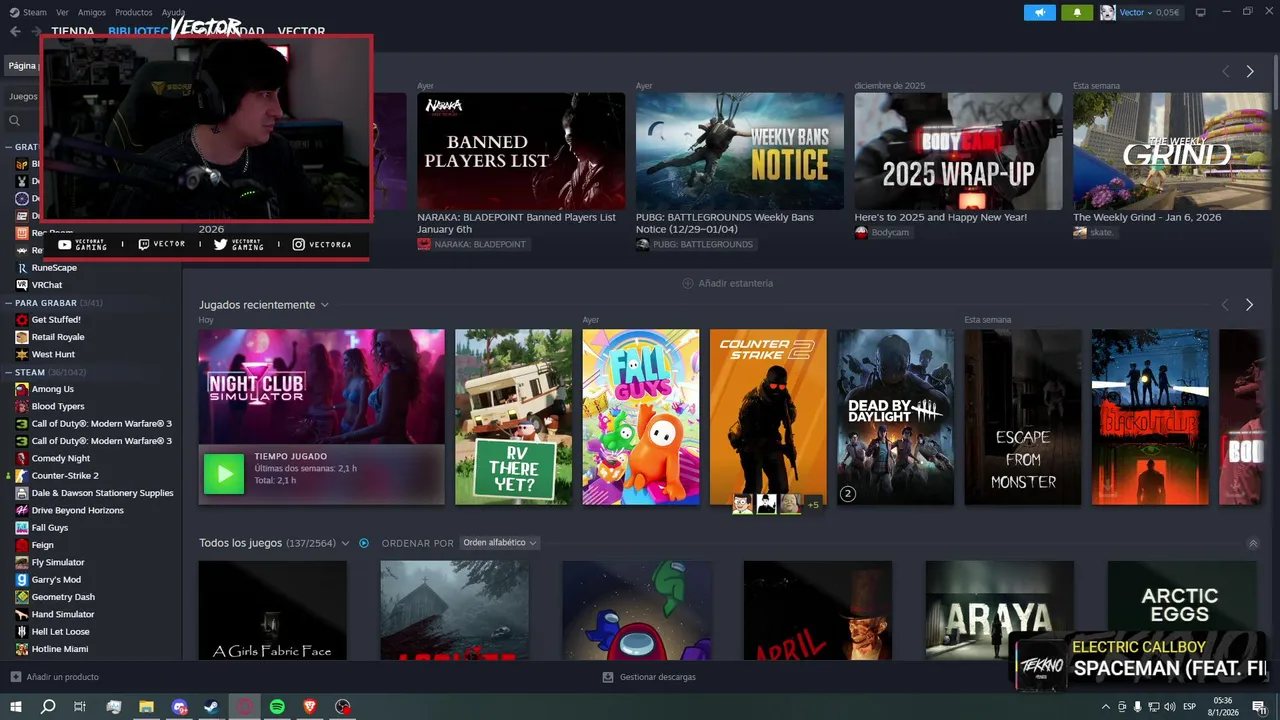
Task: Click the Hell Let Loose sidebar icon
Action: point(22,632)
